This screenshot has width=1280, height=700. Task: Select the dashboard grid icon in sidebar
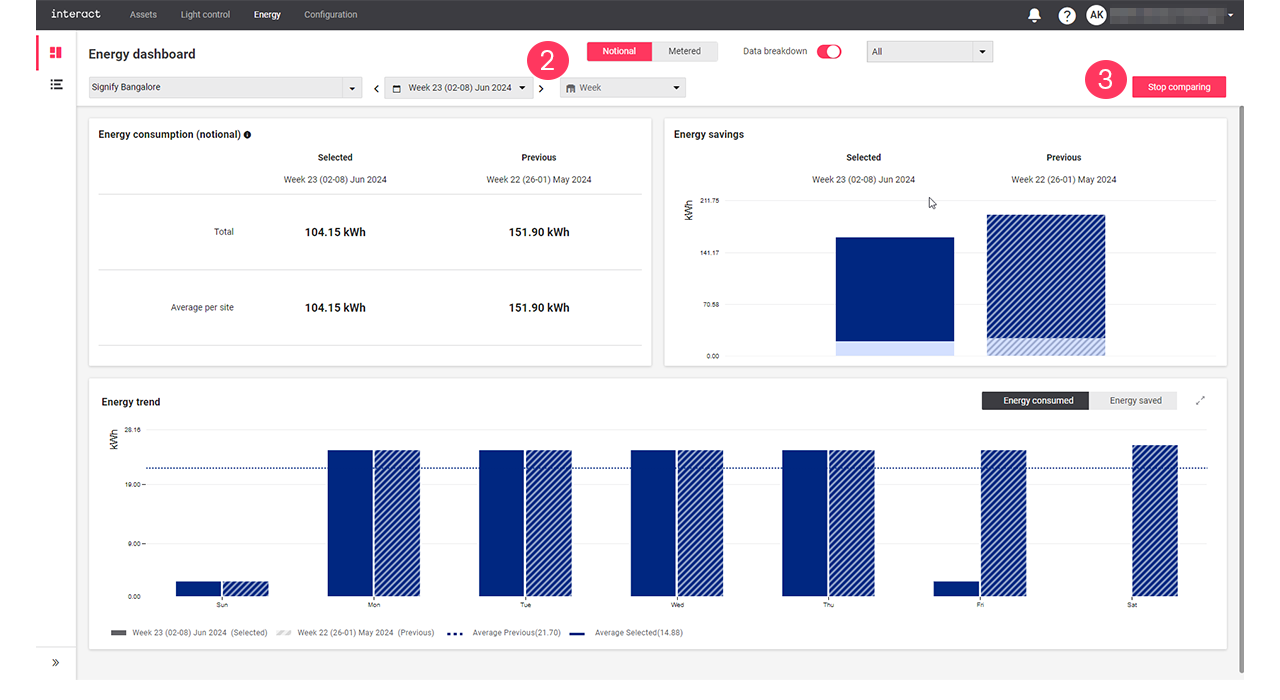pyautogui.click(x=55, y=51)
